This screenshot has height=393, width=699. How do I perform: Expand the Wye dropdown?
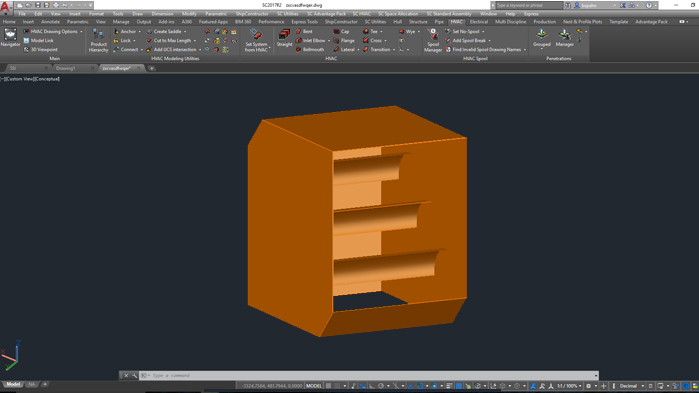419,32
